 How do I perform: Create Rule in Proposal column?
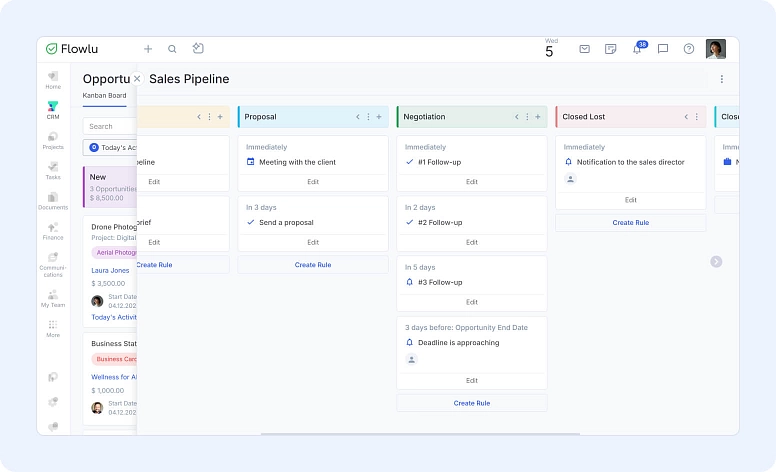(313, 265)
